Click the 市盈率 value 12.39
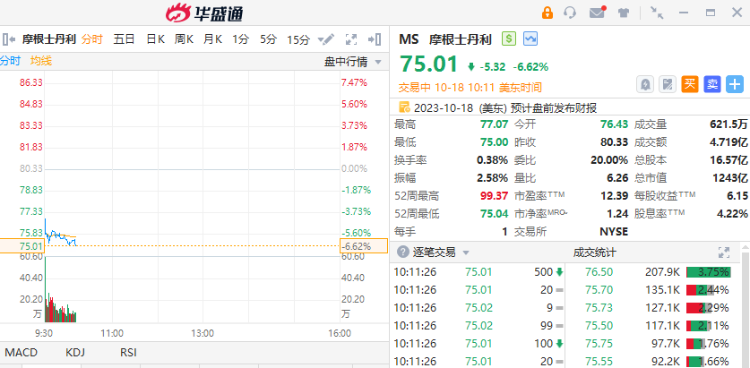 pyautogui.click(x=614, y=196)
